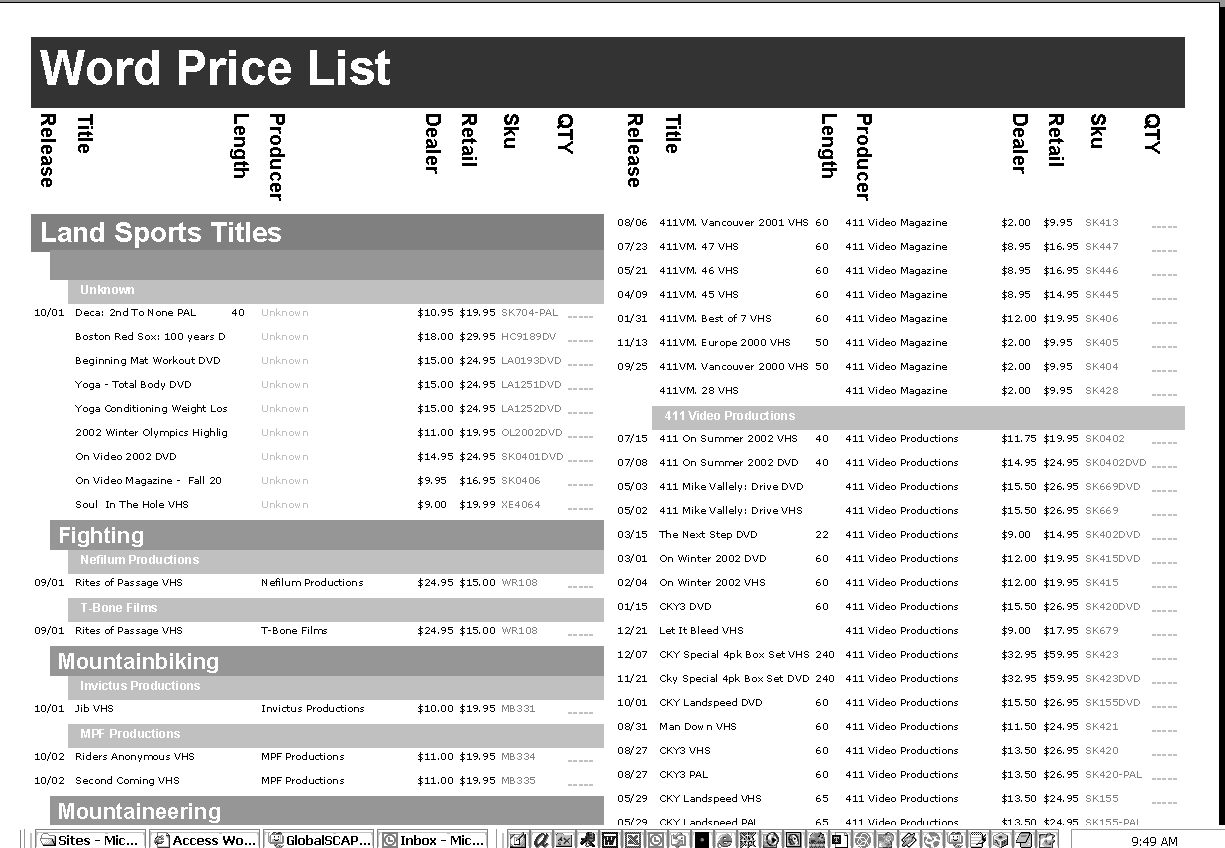Image resolution: width=1225 pixels, height=848 pixels.
Task: Click the SKU value SK413
Action: pyautogui.click(x=1102, y=223)
